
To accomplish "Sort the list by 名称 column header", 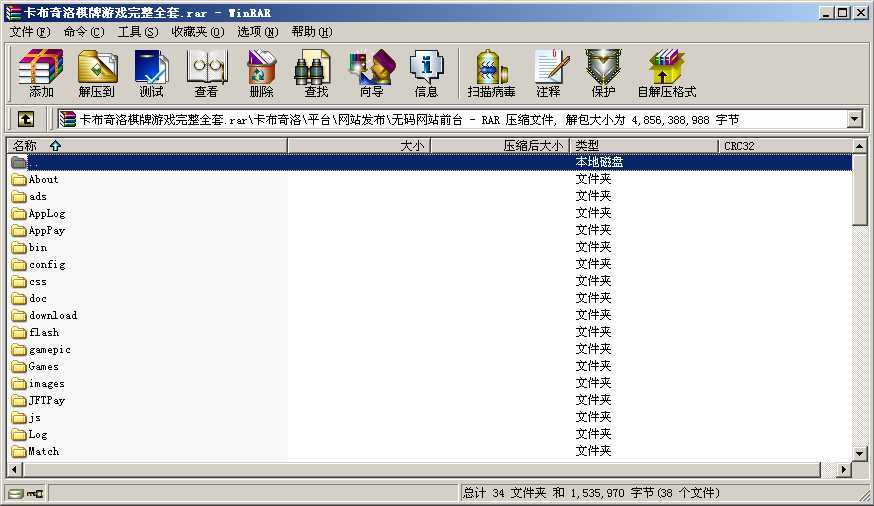I will coord(147,146).
